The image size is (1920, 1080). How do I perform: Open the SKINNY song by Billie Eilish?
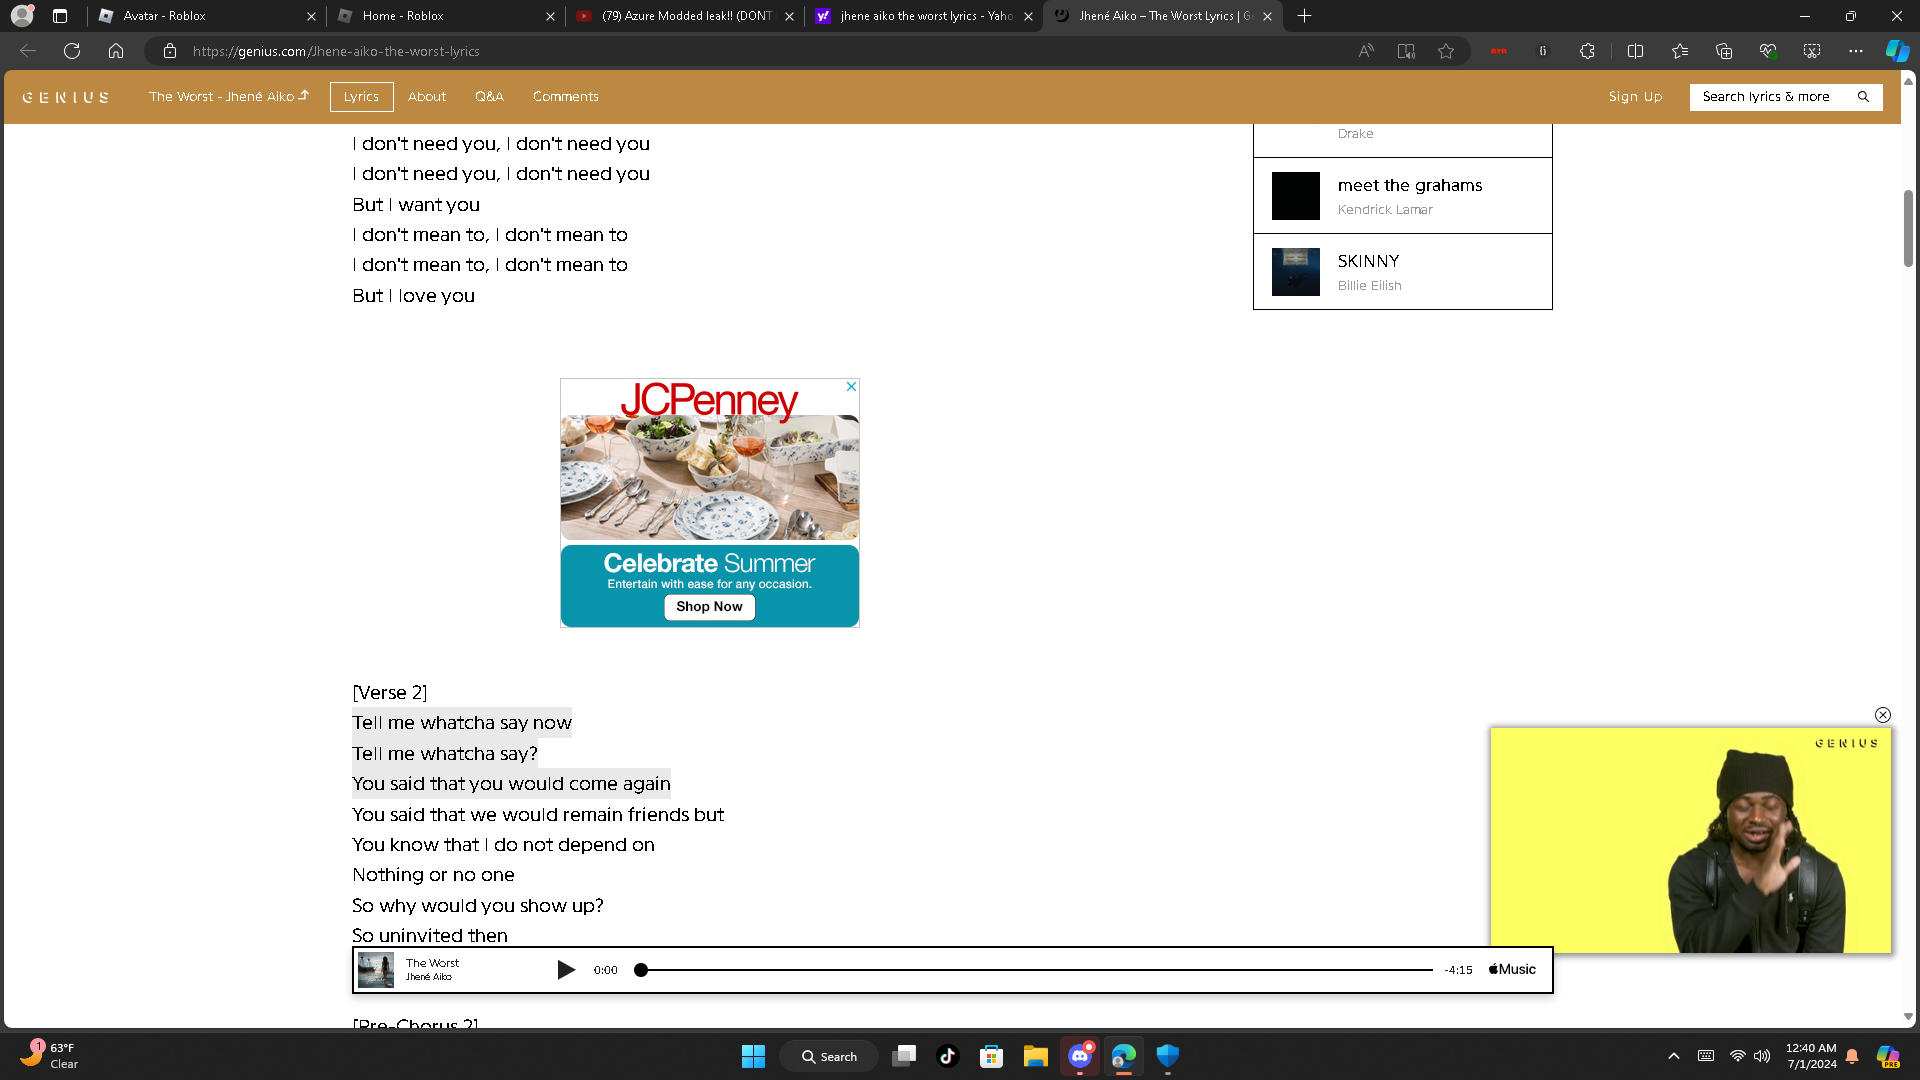(x=1402, y=272)
